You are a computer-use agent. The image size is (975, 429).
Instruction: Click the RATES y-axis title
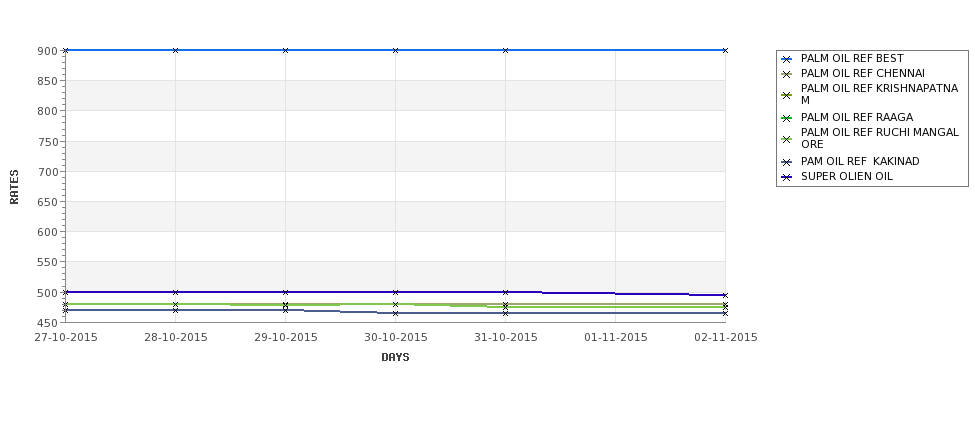(x=14, y=187)
